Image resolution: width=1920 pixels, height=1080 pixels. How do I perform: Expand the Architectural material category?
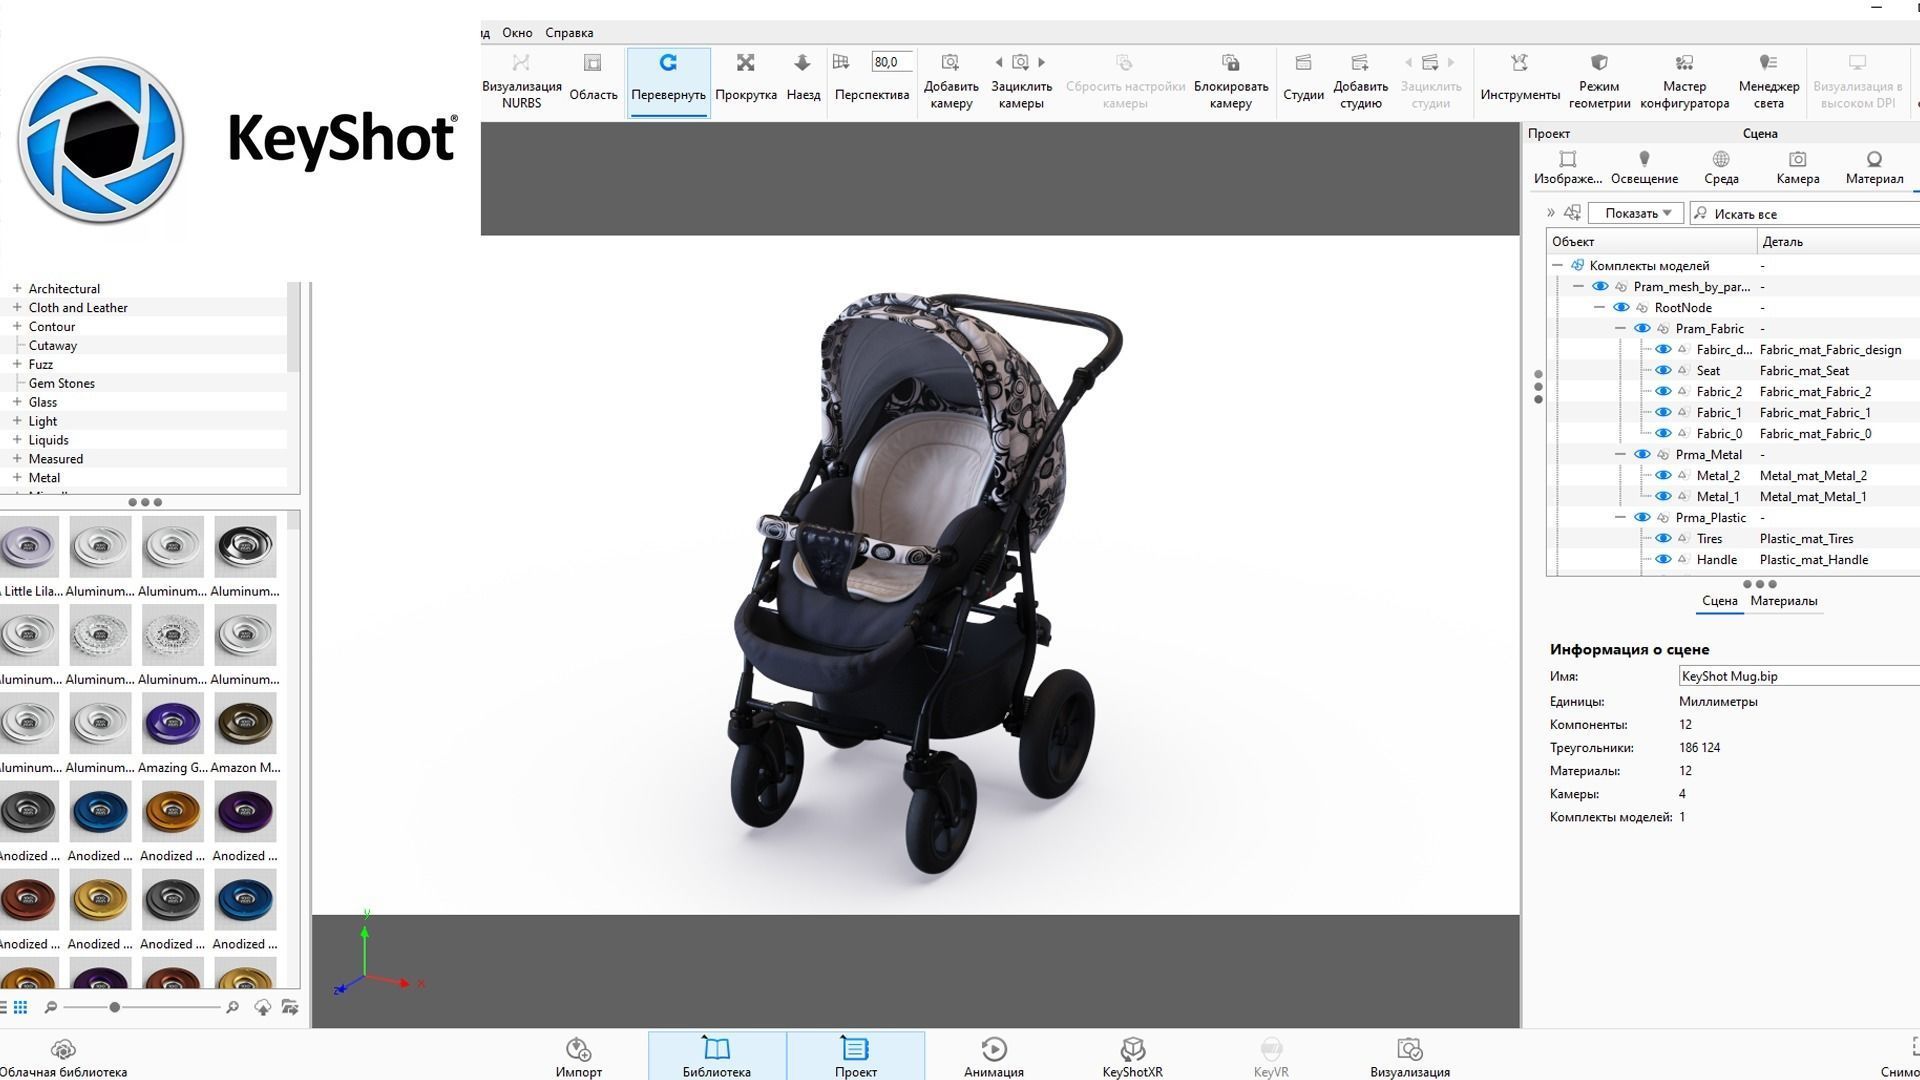point(17,288)
